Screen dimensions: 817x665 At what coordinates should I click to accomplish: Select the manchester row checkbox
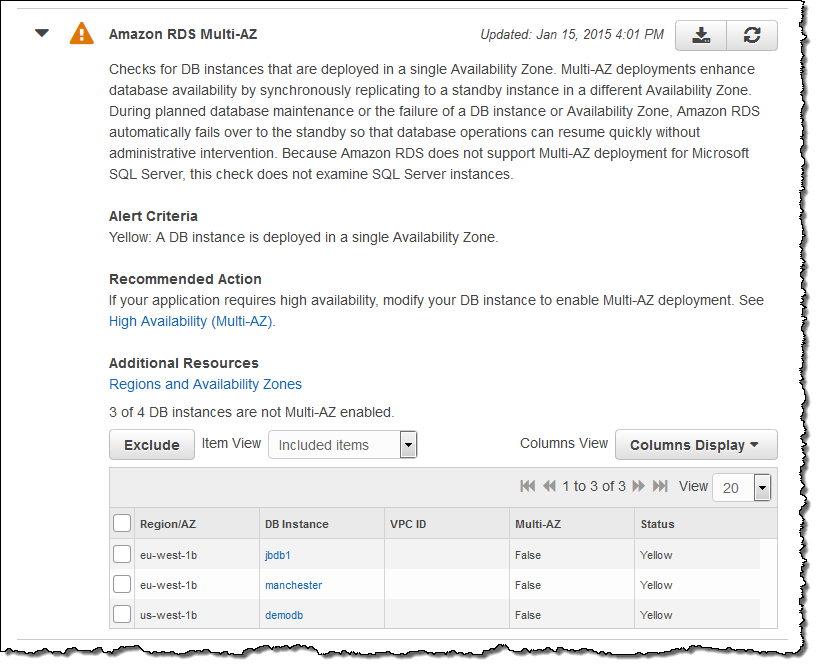[122, 584]
